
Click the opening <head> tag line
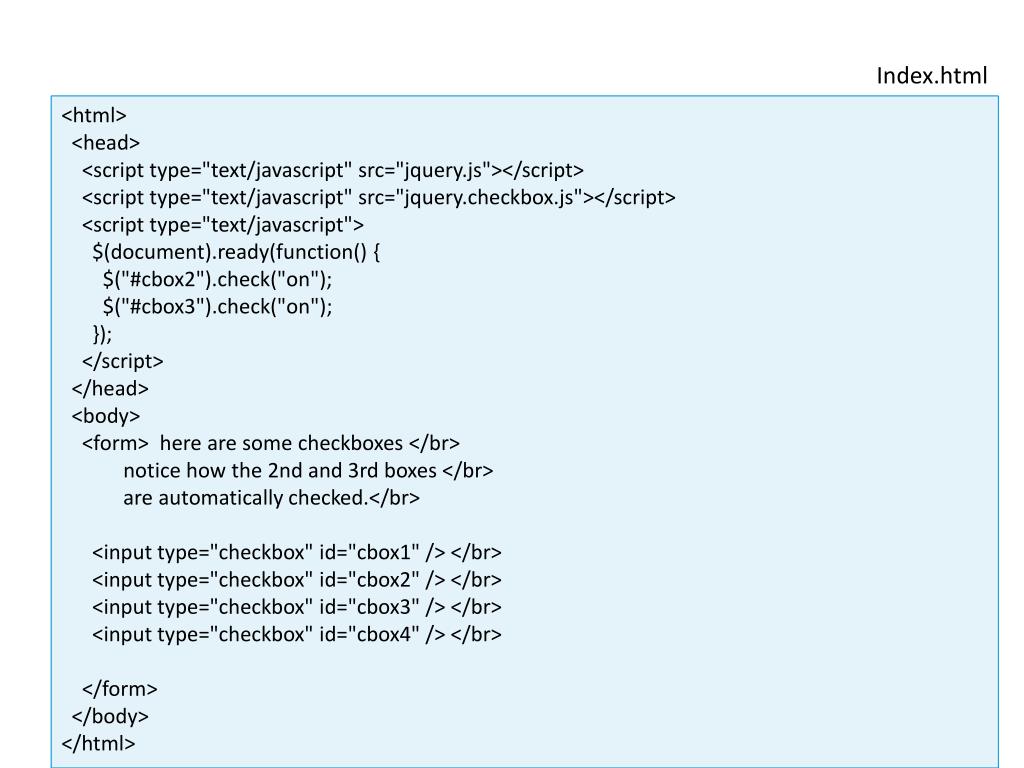coord(106,143)
